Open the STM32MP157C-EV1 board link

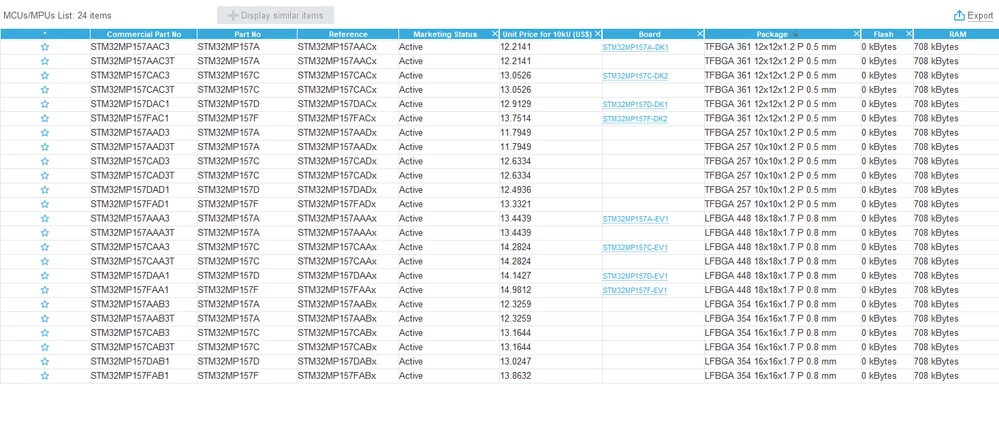pyautogui.click(x=635, y=247)
